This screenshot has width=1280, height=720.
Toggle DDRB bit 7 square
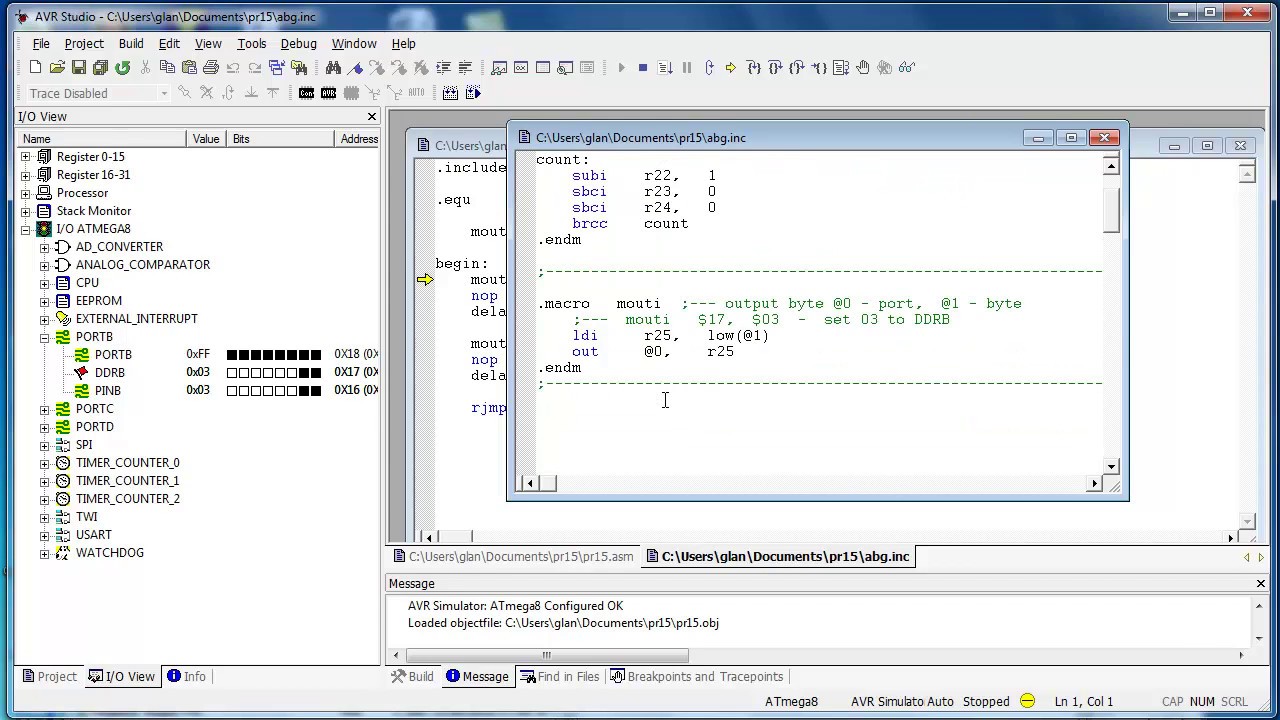pos(232,373)
